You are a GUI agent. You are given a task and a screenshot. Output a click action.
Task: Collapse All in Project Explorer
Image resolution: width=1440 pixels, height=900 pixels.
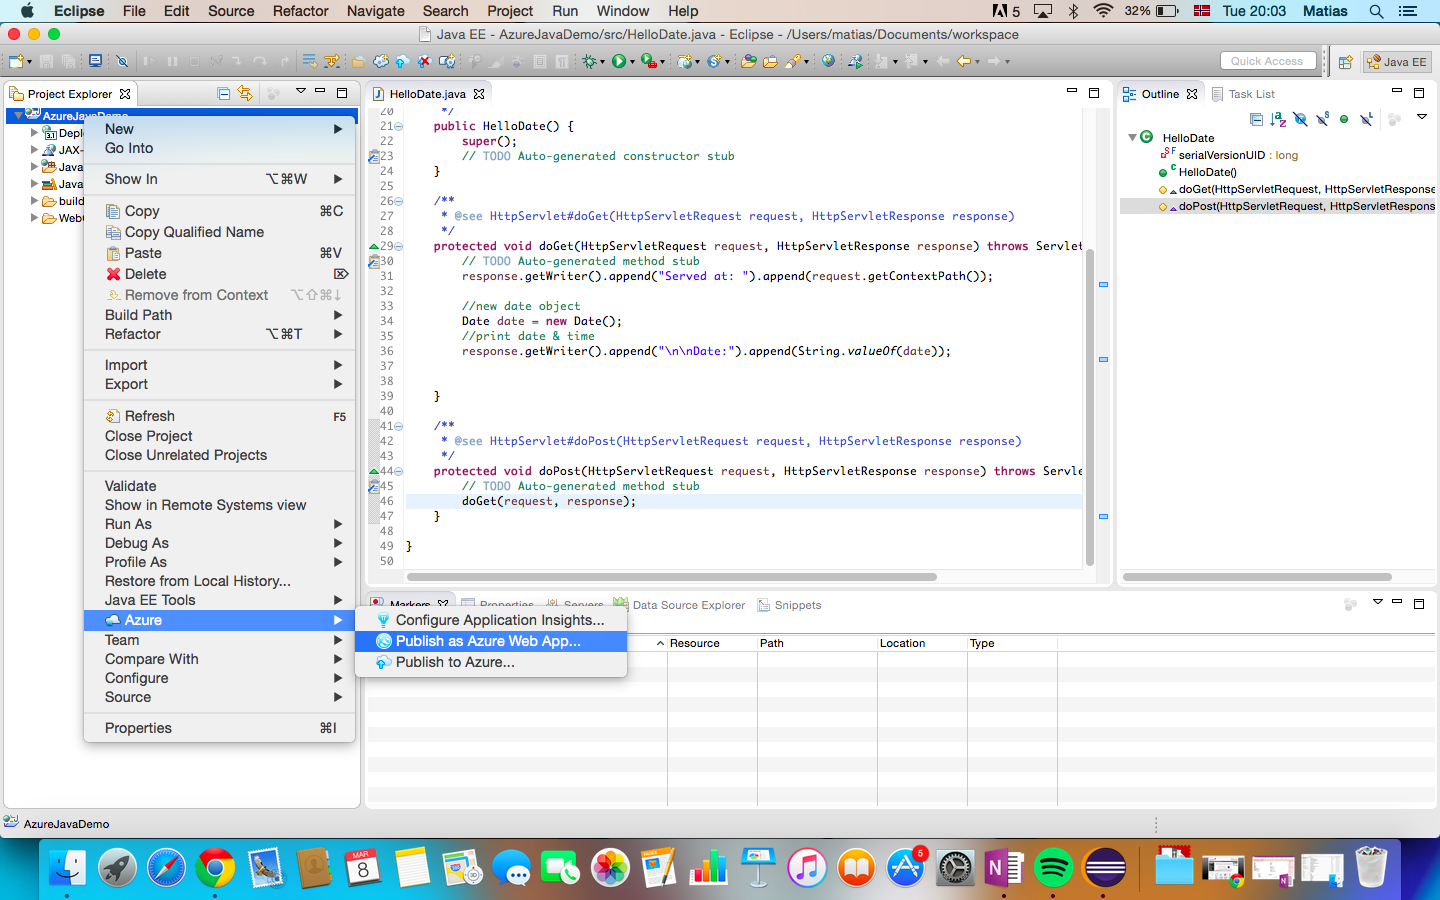tap(223, 93)
